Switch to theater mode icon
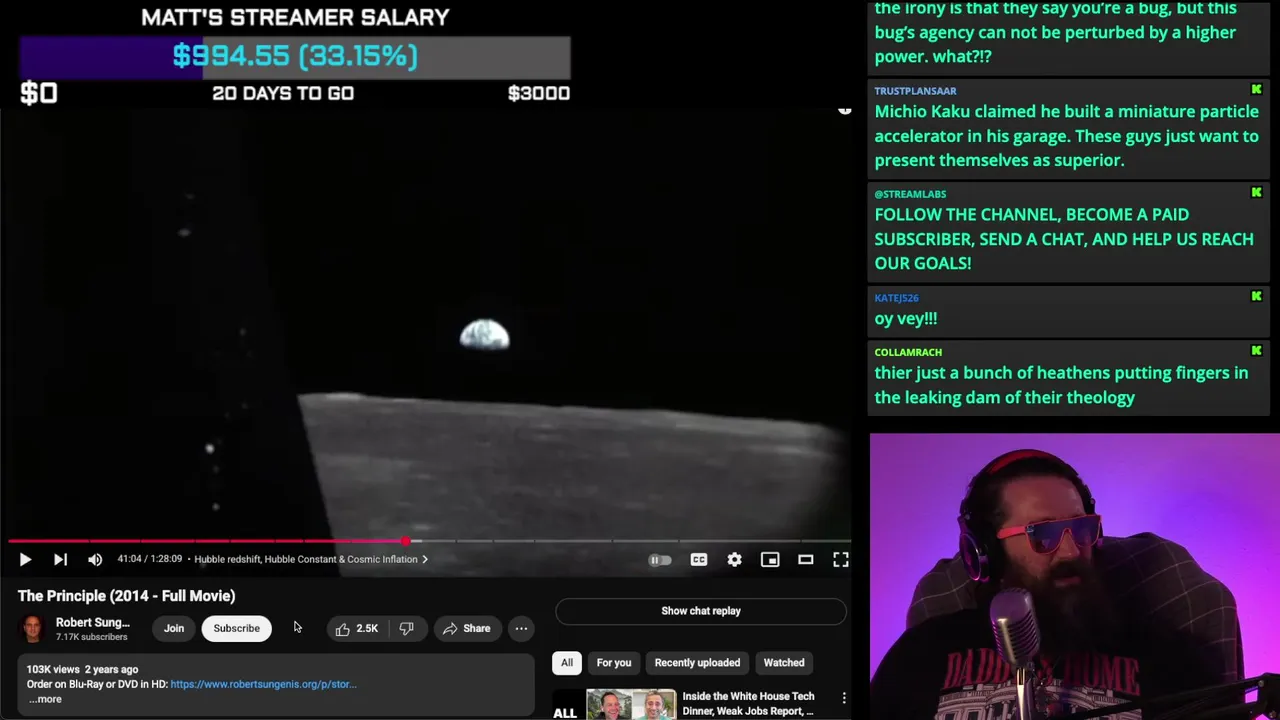The height and width of the screenshot is (720, 1280). click(x=805, y=560)
